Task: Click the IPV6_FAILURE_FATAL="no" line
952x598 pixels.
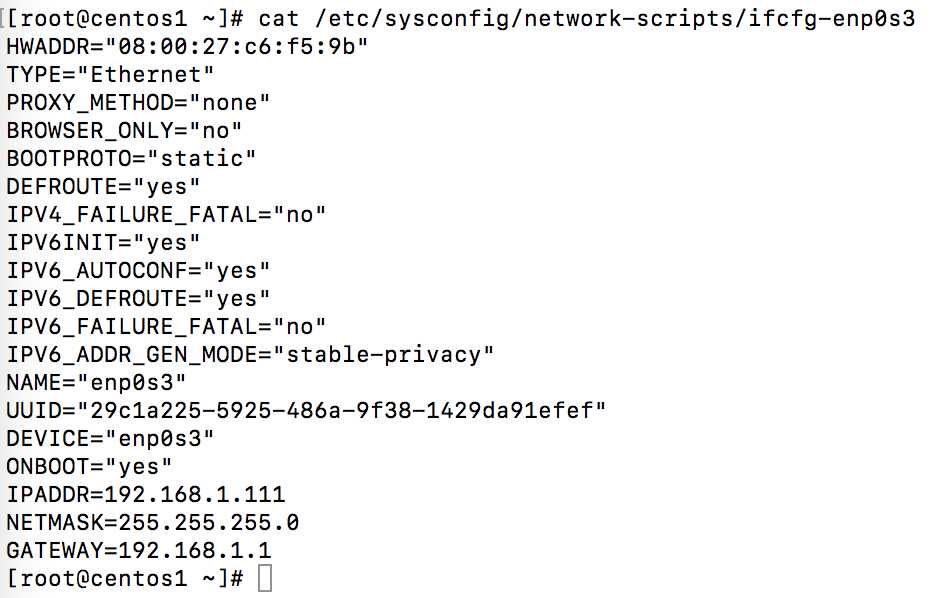Action: coord(166,327)
